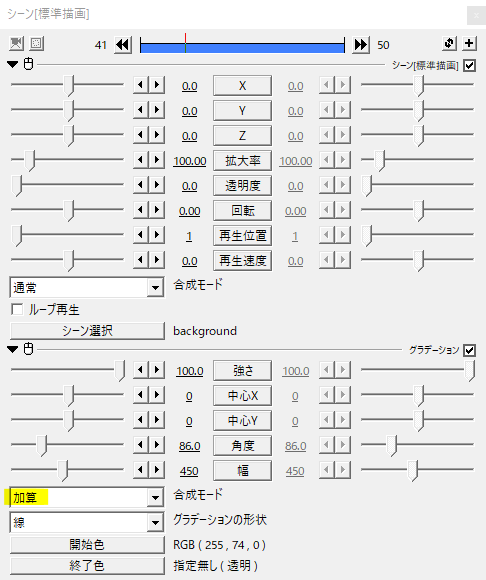Viewport: 486px width, 580px height.
Task: Click the camera control icon top-left
Action: (16, 44)
